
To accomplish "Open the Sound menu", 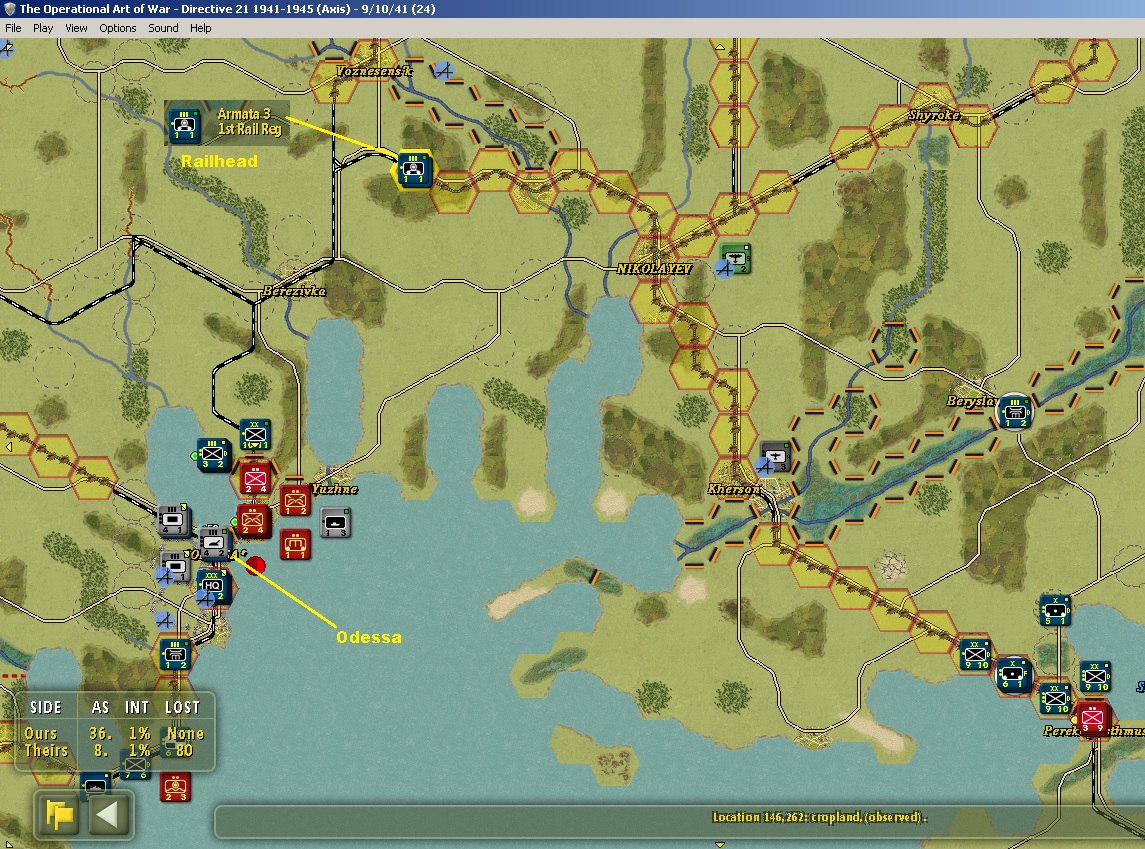I will (x=163, y=28).
